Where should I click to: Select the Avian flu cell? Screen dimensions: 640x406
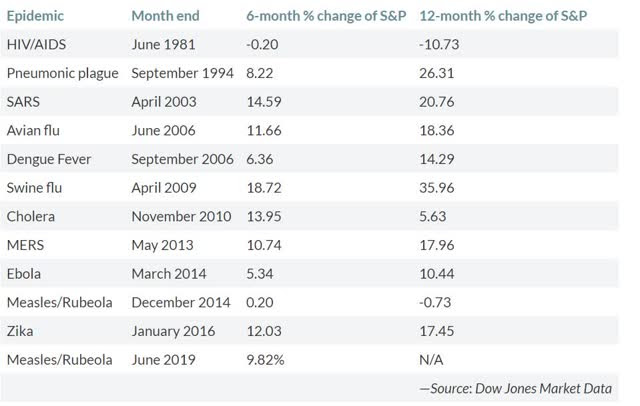[x=35, y=131]
